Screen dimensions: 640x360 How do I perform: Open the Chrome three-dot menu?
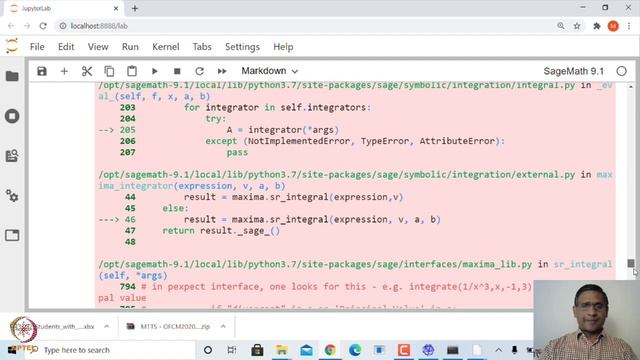click(x=629, y=26)
